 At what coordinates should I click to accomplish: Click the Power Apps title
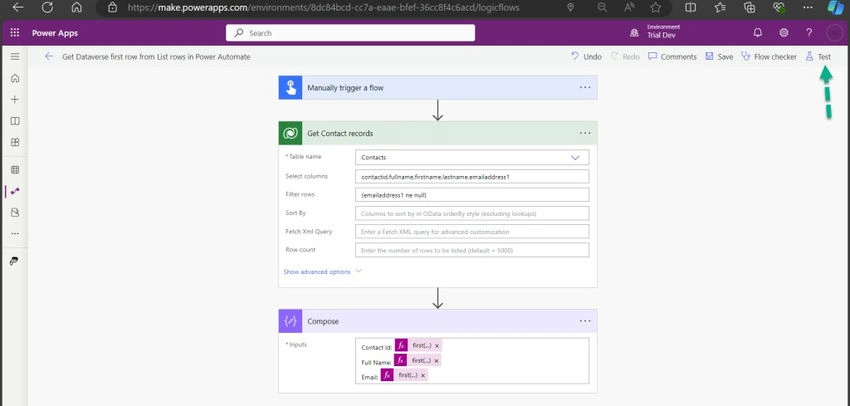[55, 33]
